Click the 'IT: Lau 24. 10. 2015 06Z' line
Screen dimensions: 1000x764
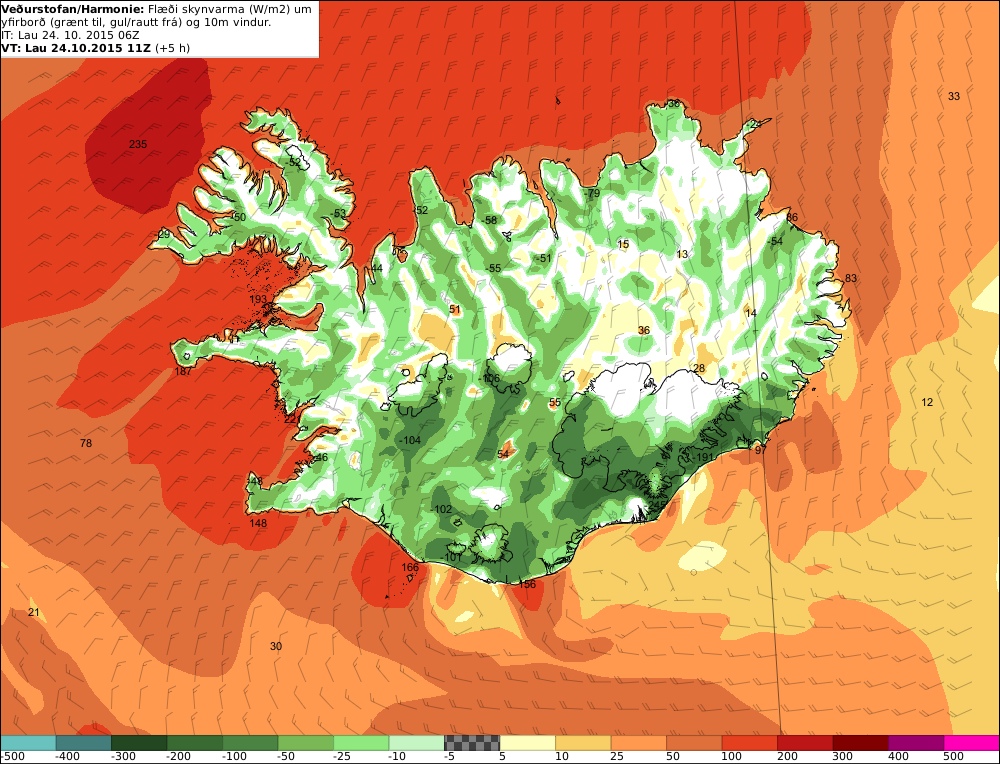[x=70, y=35]
